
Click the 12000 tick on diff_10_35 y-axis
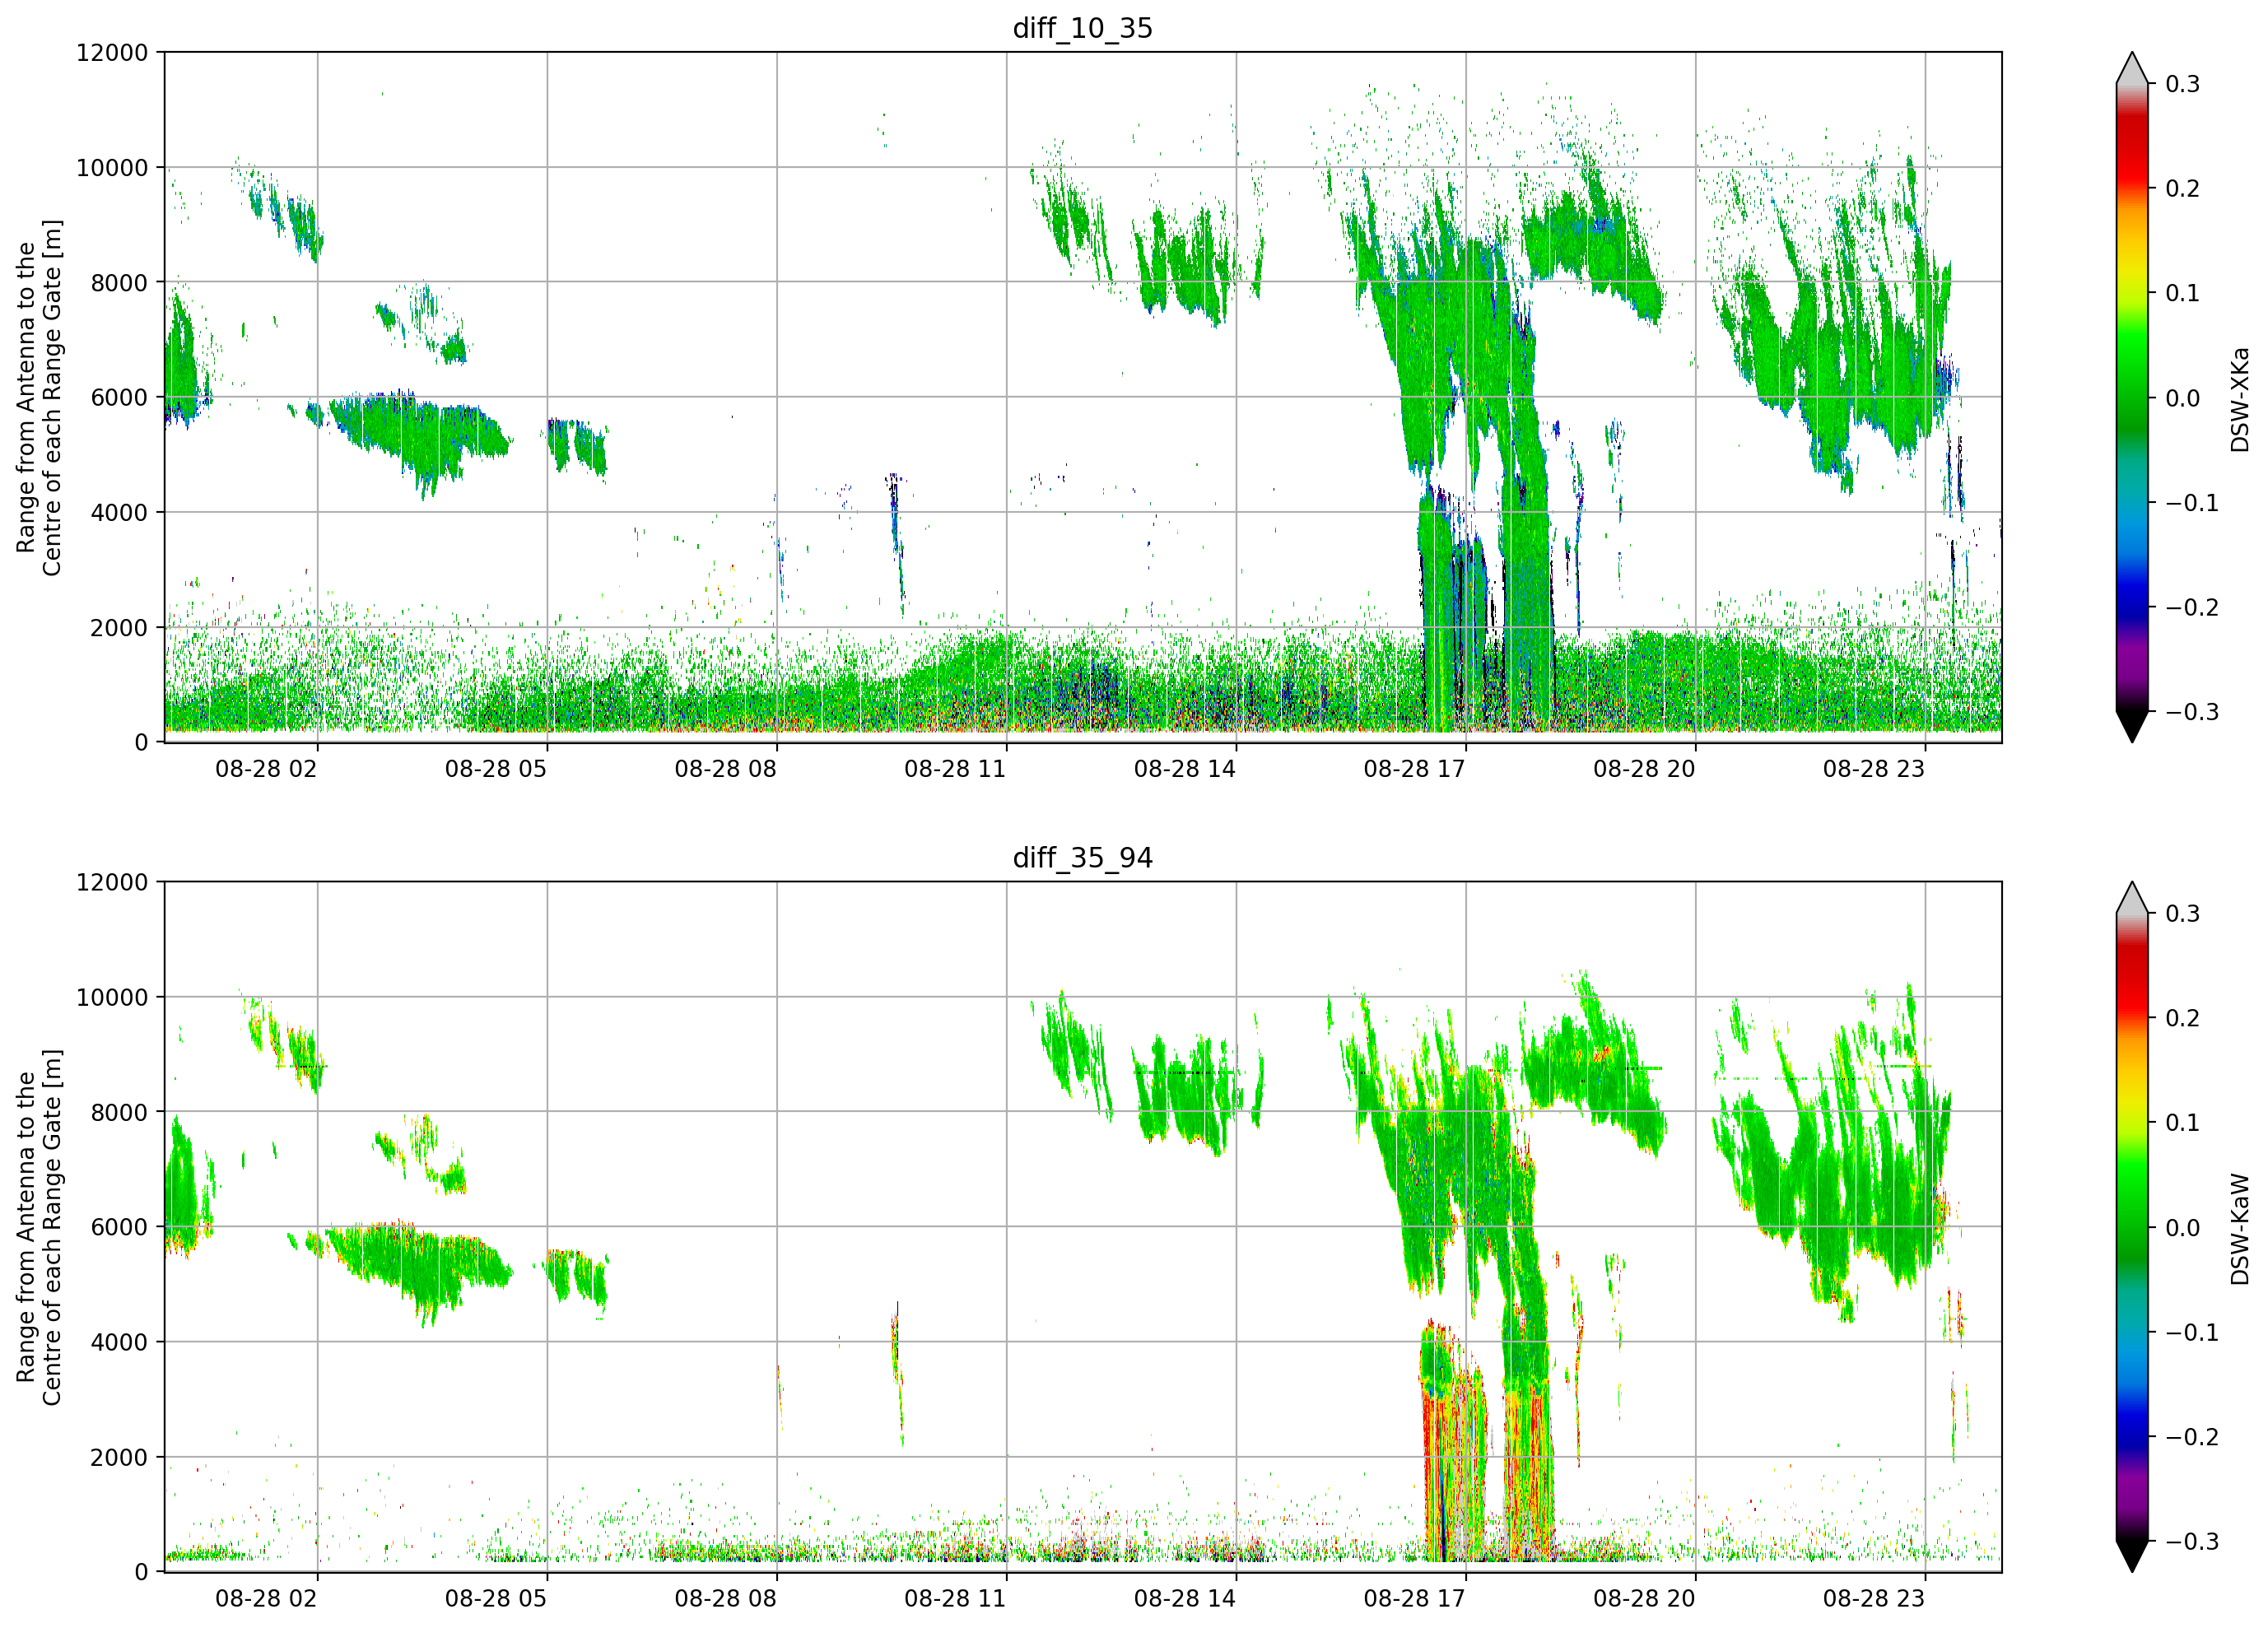coord(112,53)
